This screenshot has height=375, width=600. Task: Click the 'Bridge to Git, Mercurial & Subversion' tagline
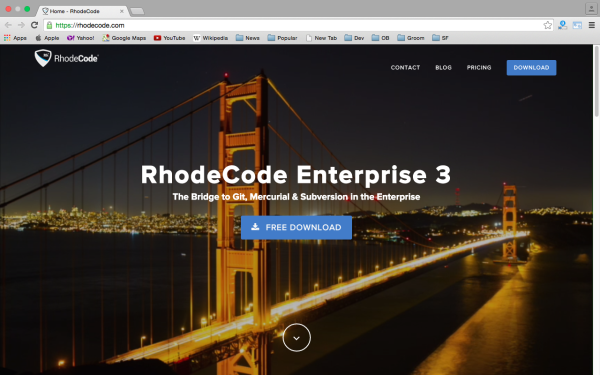[296, 197]
